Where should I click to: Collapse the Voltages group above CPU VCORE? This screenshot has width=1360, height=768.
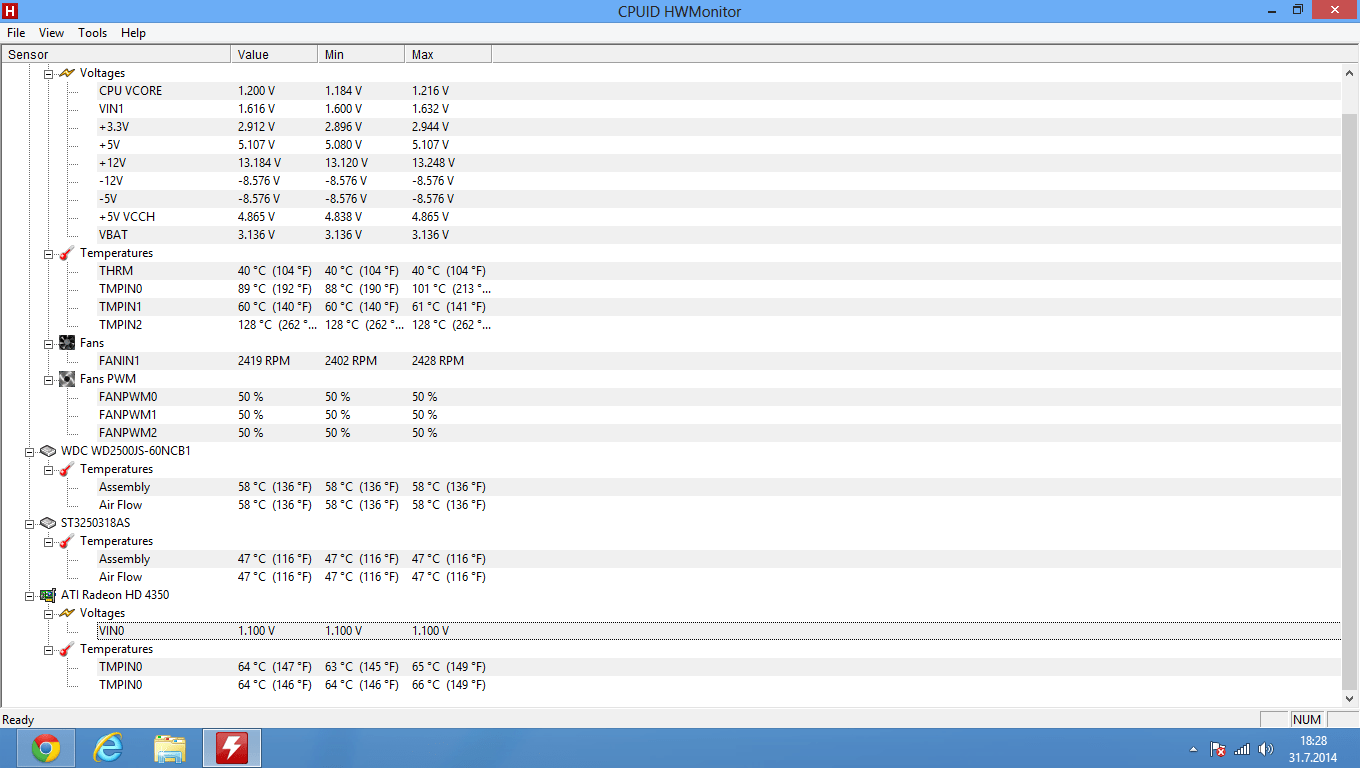(48, 73)
